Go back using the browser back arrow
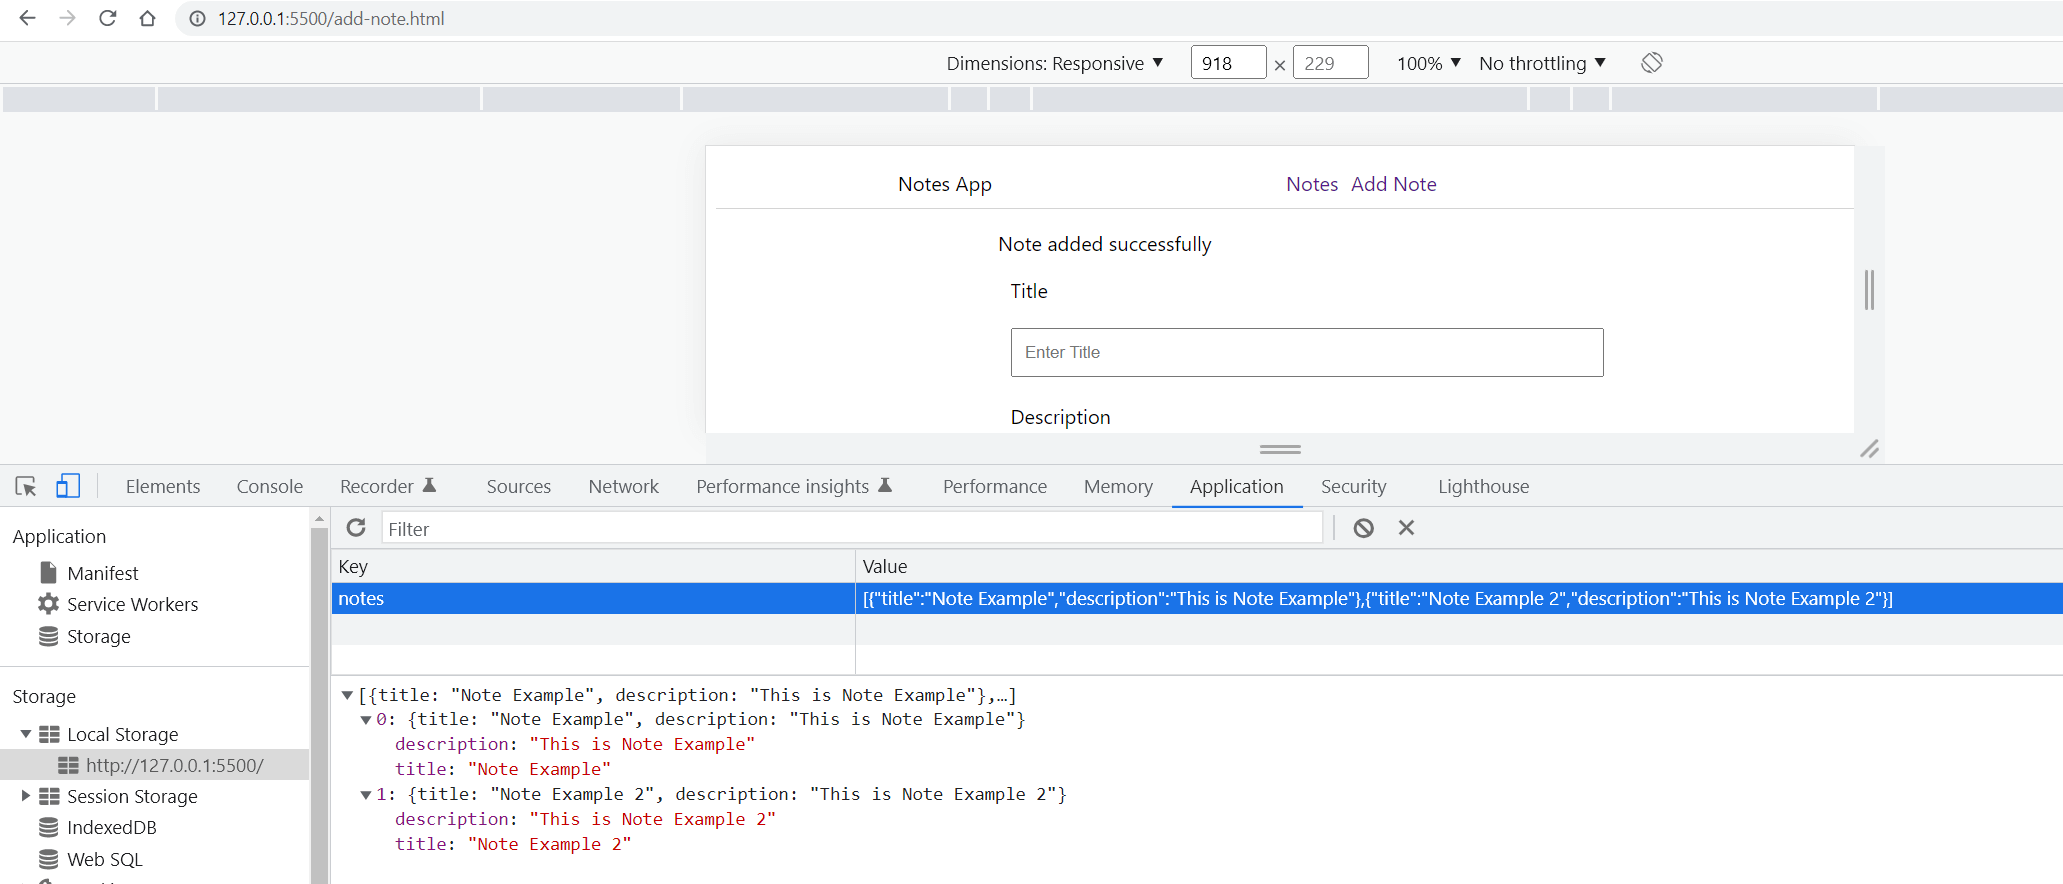The width and height of the screenshot is (2063, 884). (27, 18)
